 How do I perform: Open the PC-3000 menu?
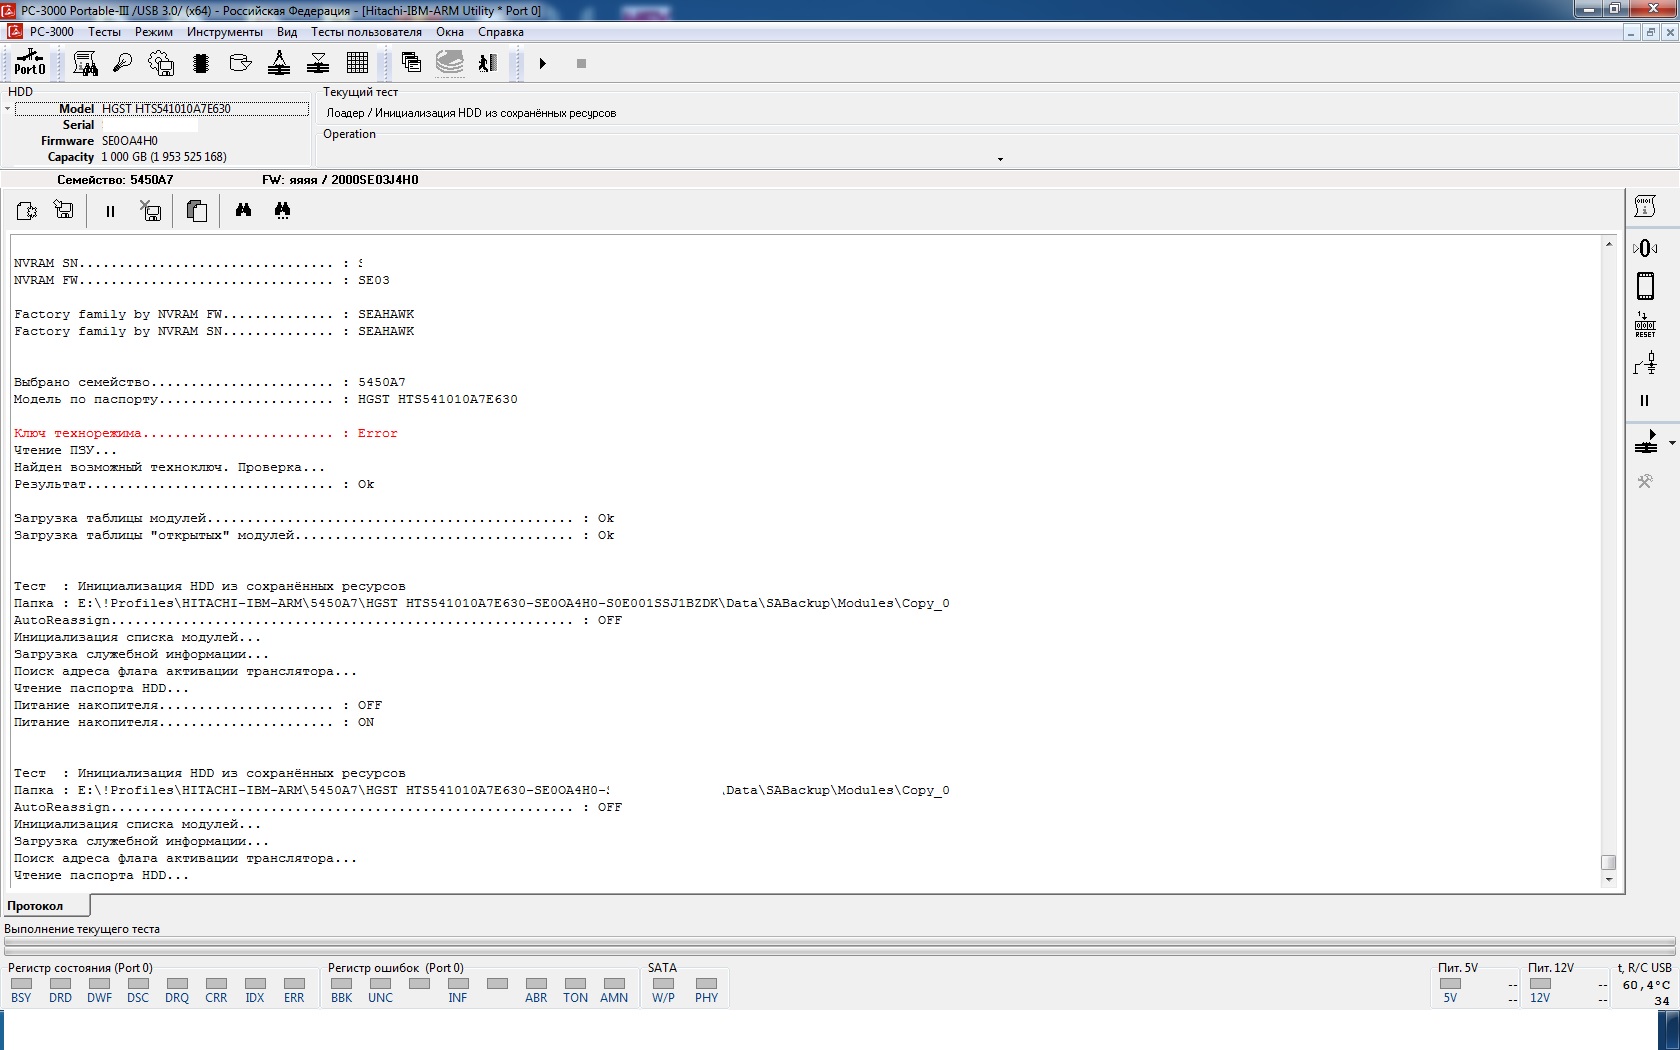pos(52,32)
